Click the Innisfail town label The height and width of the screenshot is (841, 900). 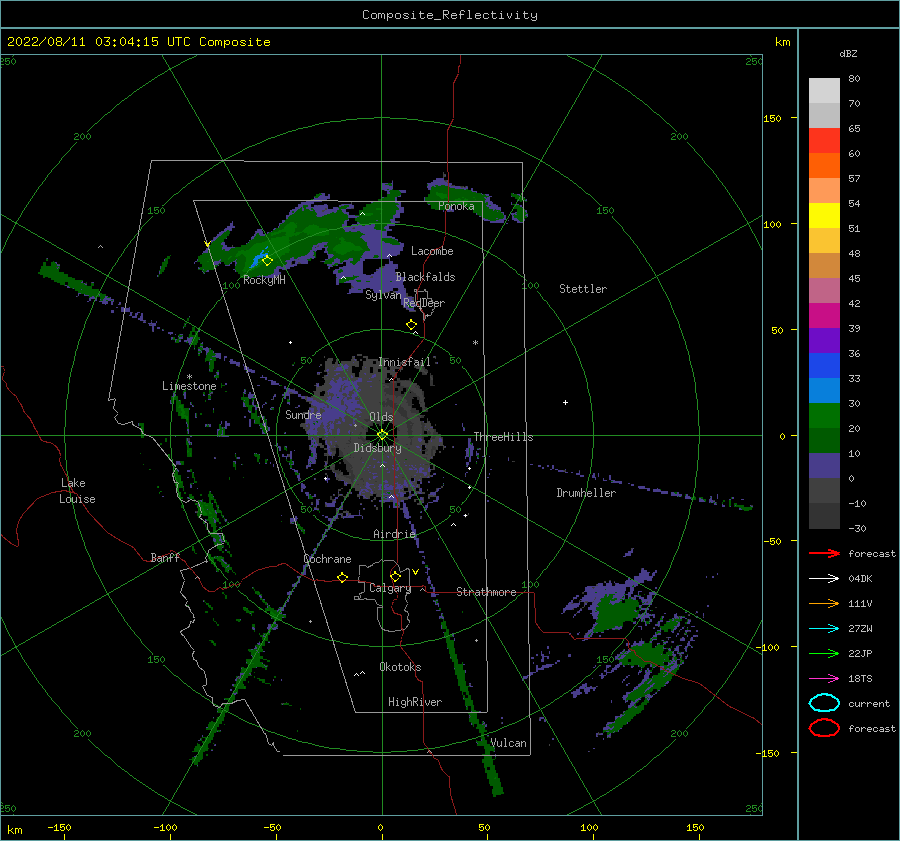(x=404, y=362)
